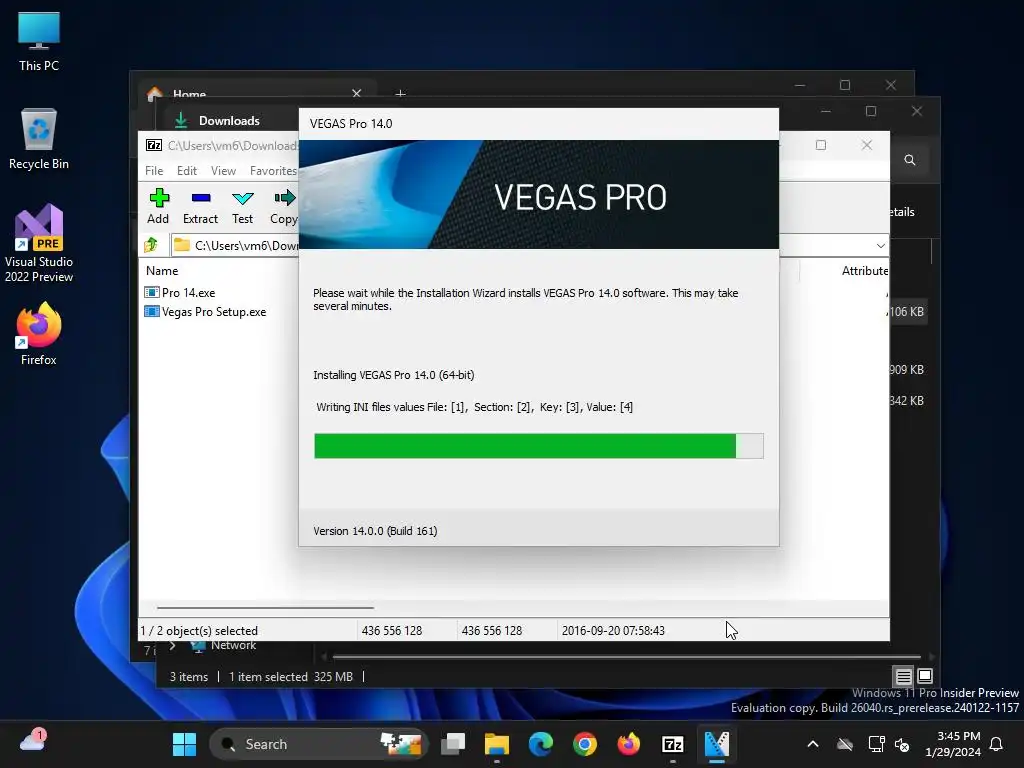Open Google Chrome from taskbar

point(584,744)
